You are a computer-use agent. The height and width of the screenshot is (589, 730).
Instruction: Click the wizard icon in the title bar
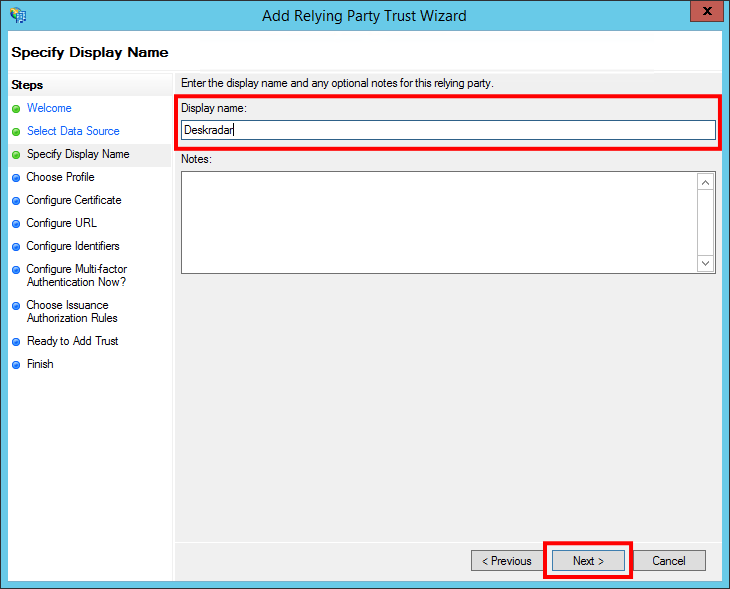18,15
